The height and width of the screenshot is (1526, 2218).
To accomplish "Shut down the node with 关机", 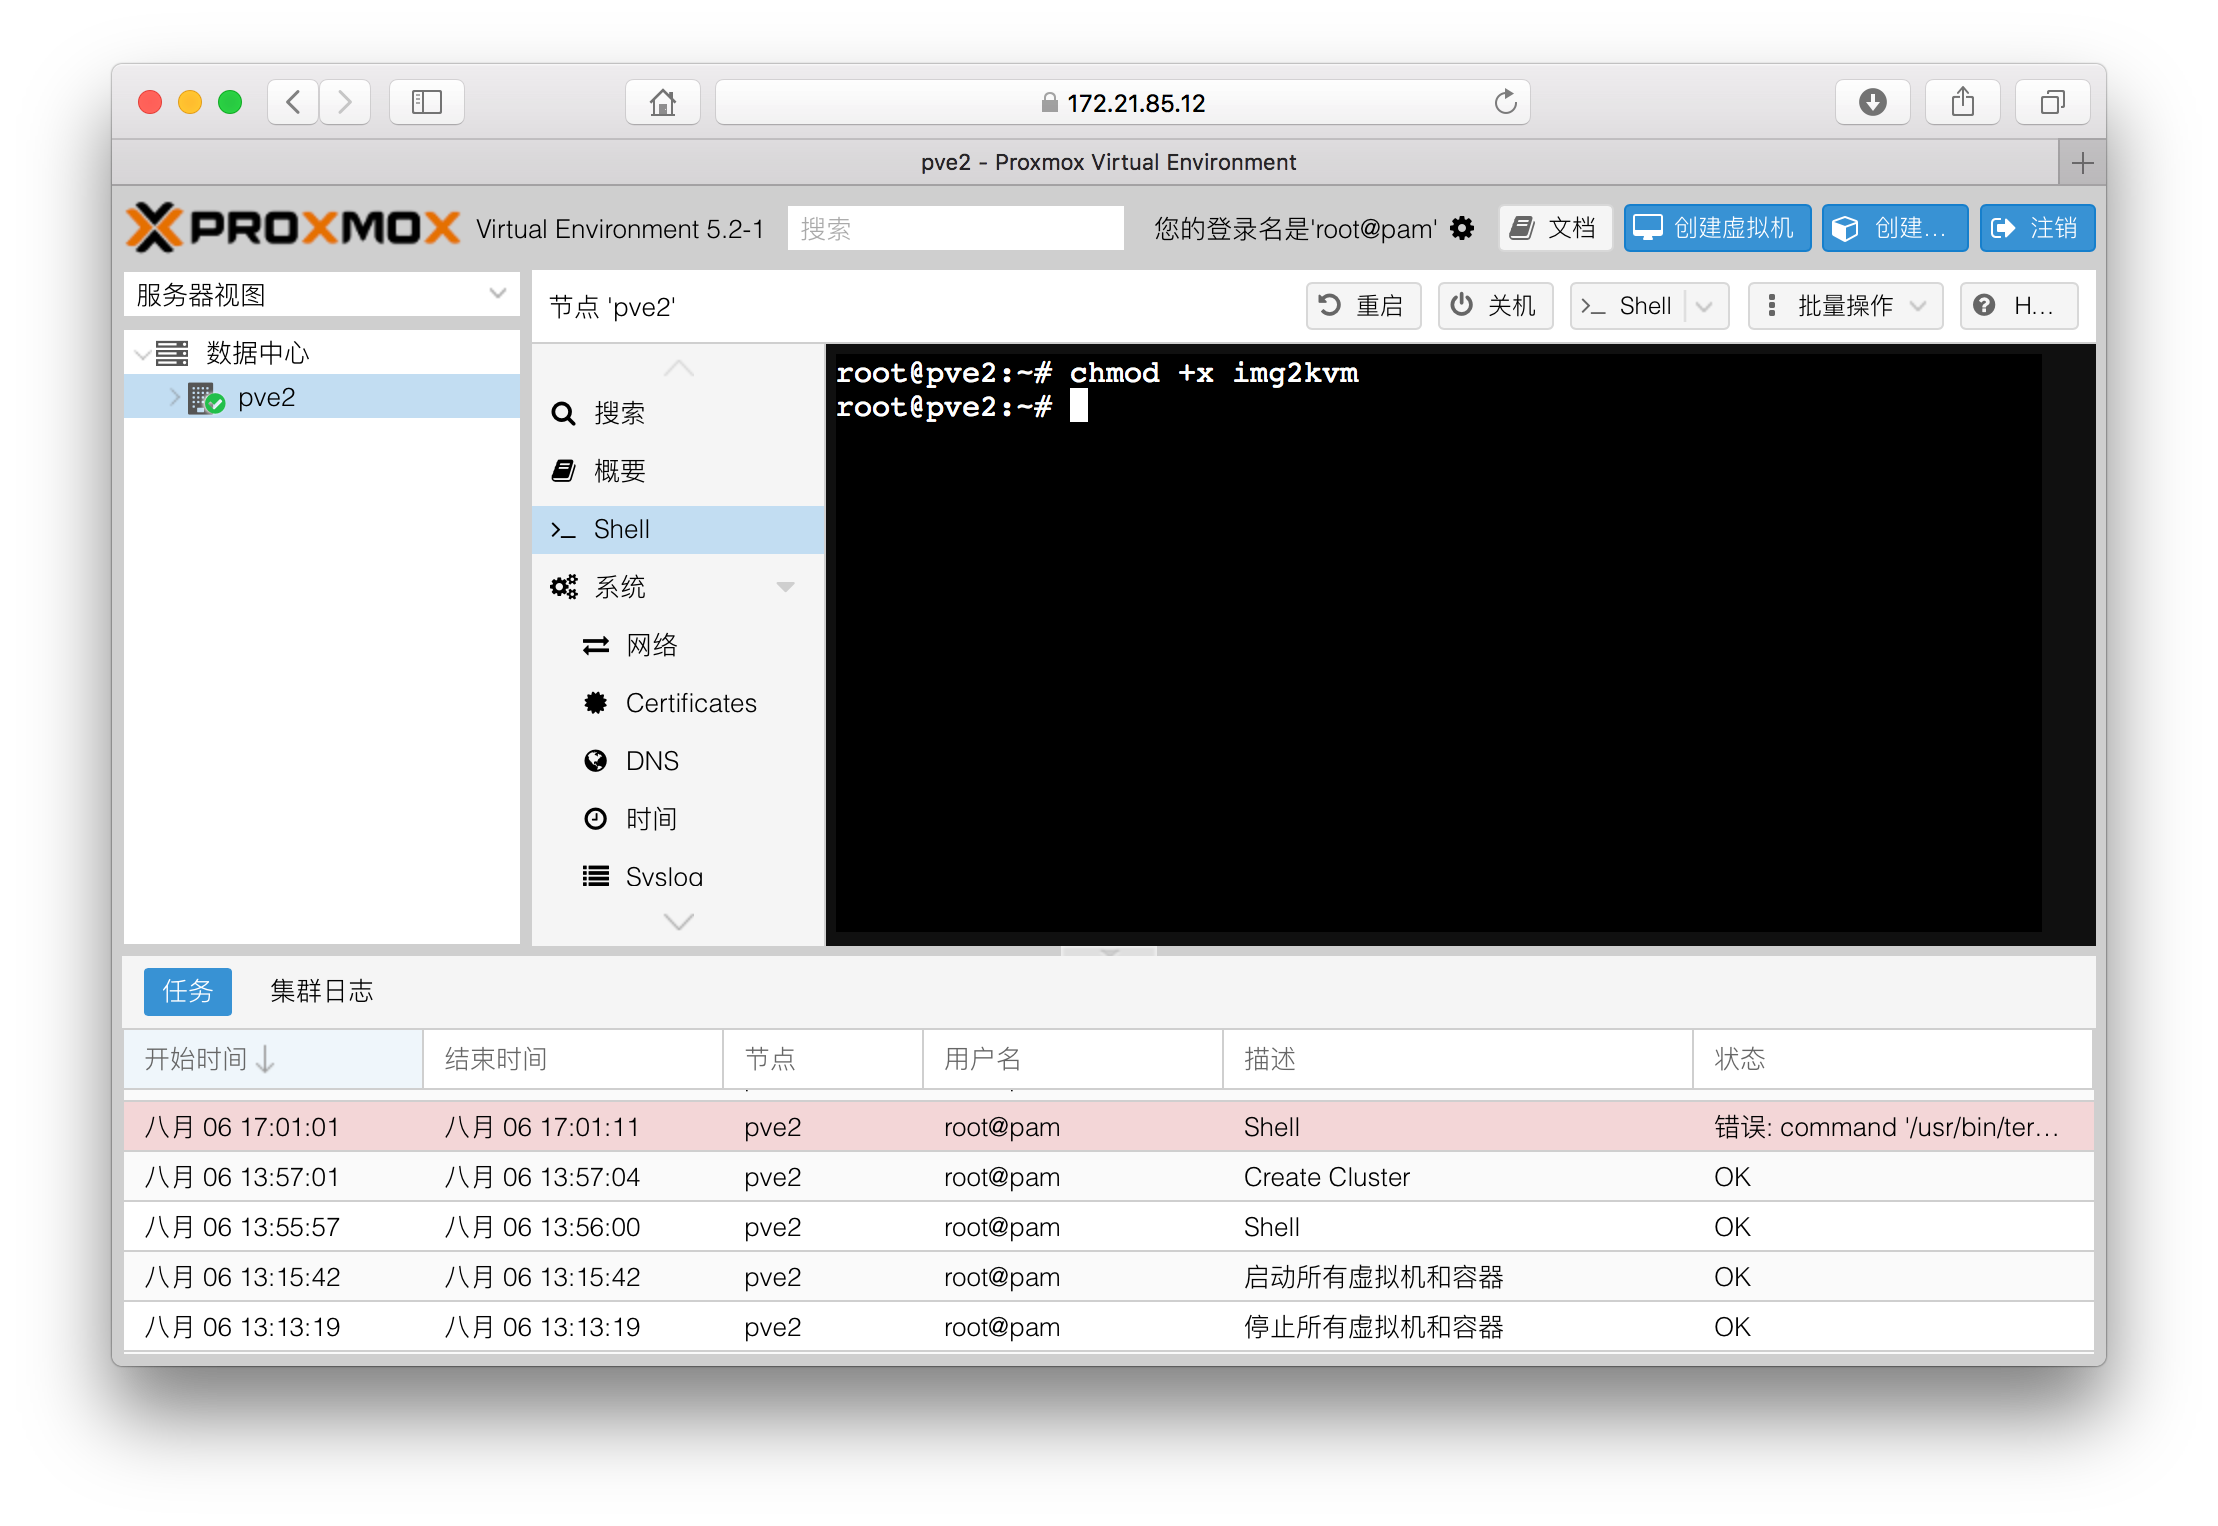I will [1495, 306].
